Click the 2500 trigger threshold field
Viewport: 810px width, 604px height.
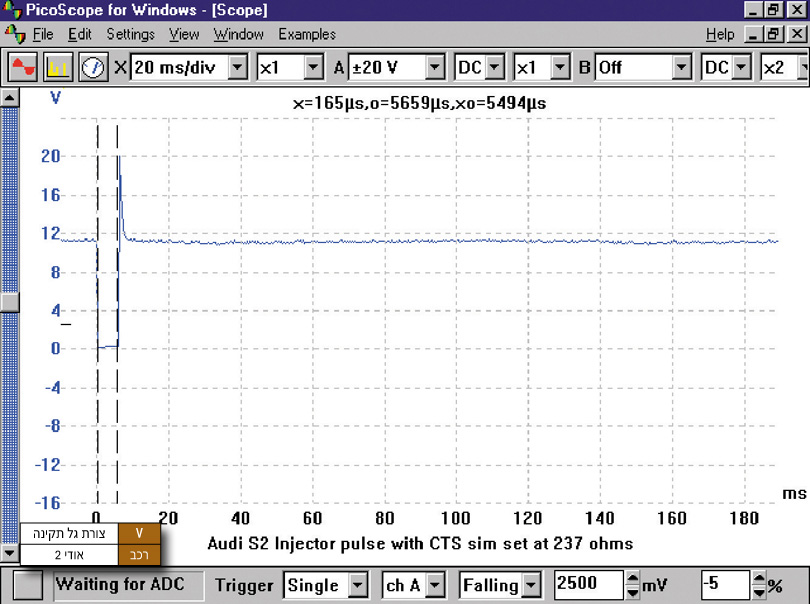(x=587, y=585)
